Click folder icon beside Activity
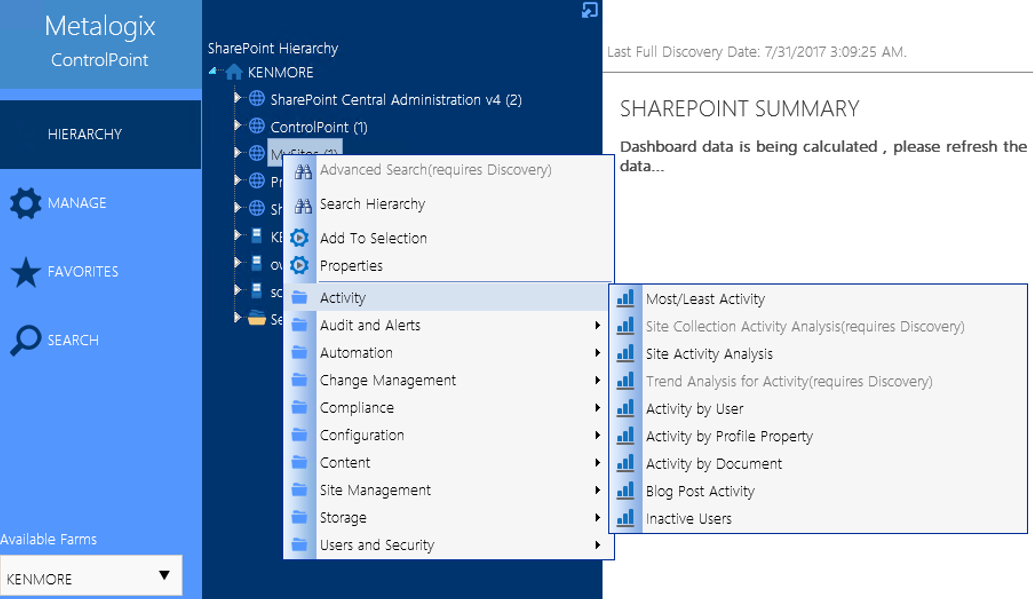Screen dimensions: 1033x599 [300, 297]
